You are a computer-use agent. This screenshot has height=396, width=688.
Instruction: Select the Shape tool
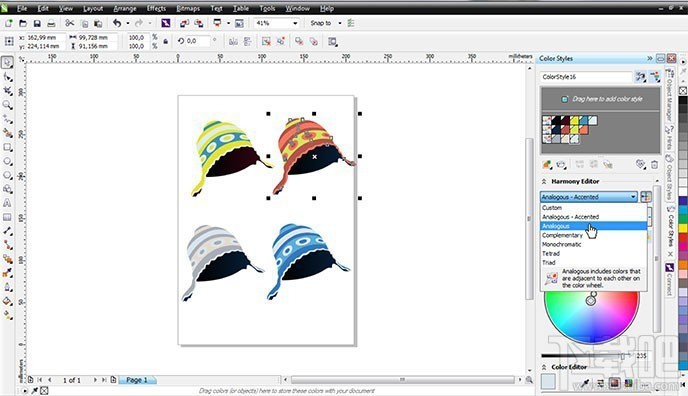pyautogui.click(x=7, y=77)
